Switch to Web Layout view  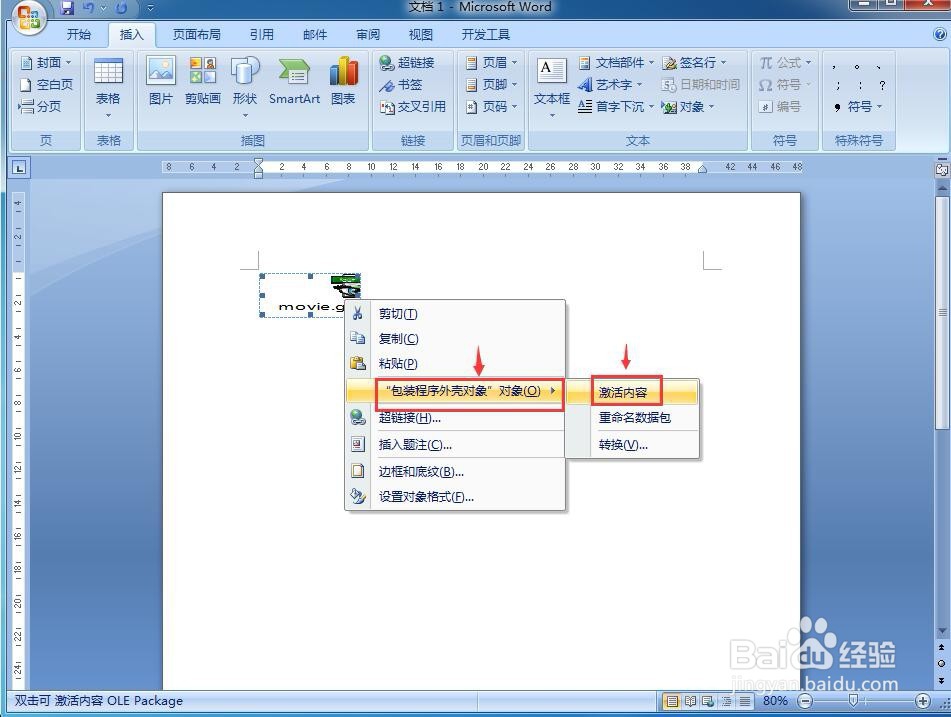pyautogui.click(x=708, y=701)
